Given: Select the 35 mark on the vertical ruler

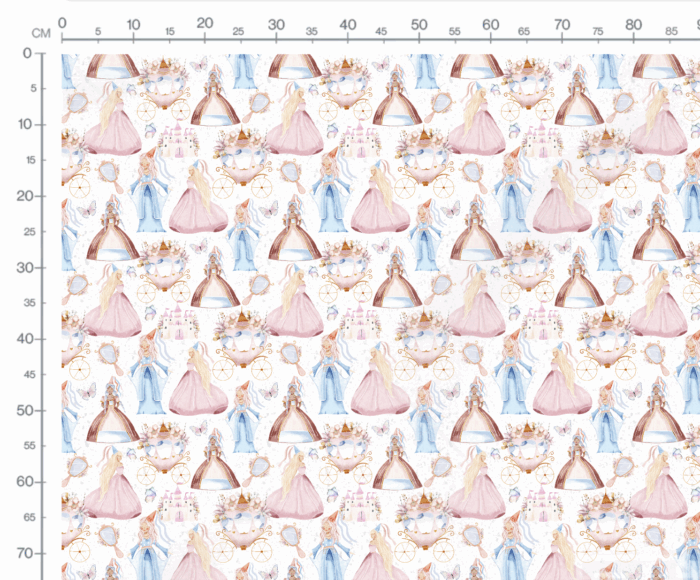Looking at the screenshot, I should tap(30, 303).
